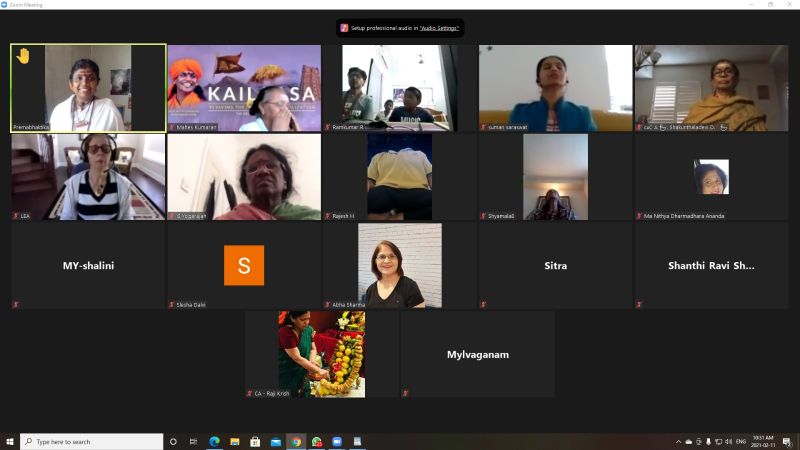Select the KAILASA video tile of Malles Kumaran

tap(244, 88)
